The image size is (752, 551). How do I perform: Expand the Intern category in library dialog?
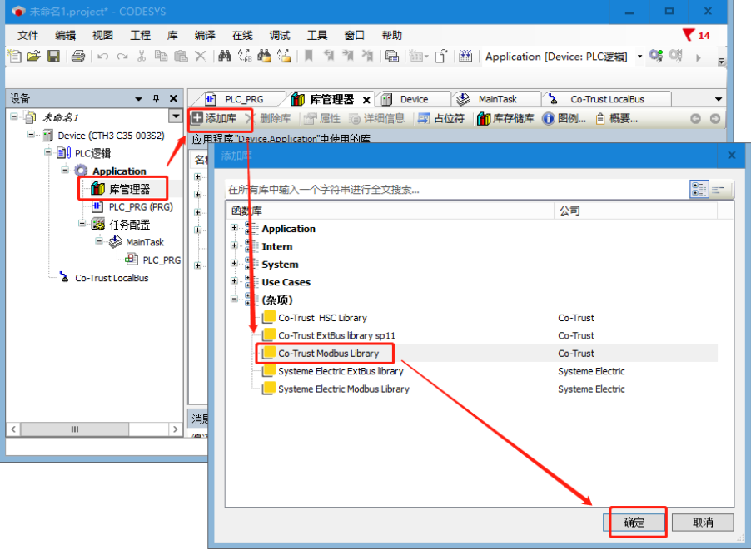[234, 246]
